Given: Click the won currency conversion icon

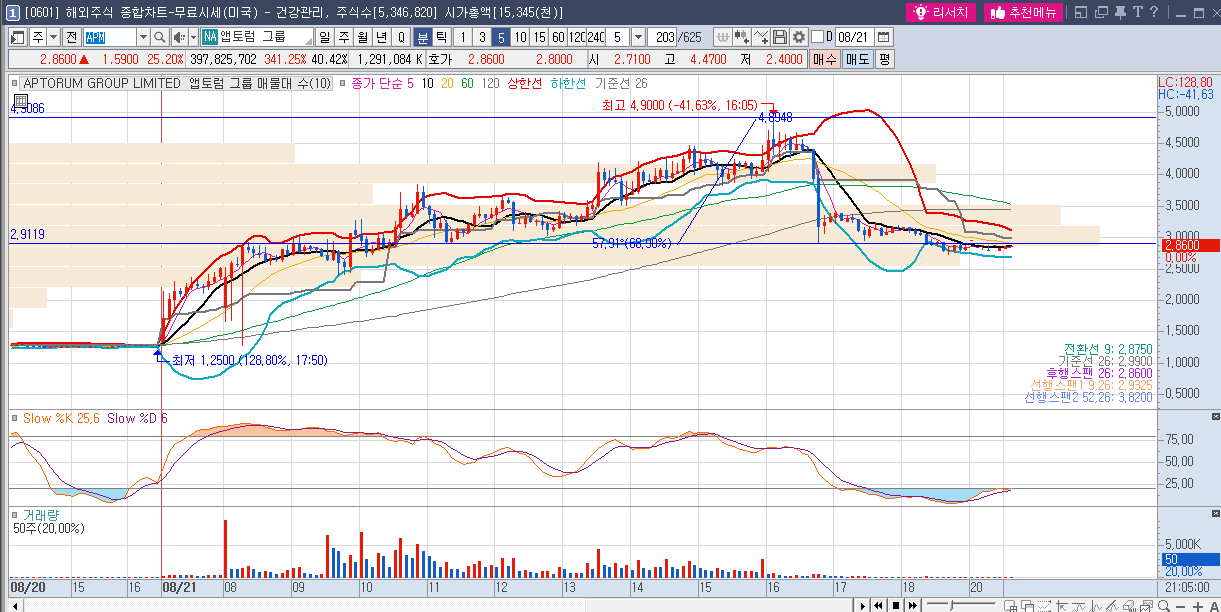Looking at the screenshot, I should tap(723, 37).
